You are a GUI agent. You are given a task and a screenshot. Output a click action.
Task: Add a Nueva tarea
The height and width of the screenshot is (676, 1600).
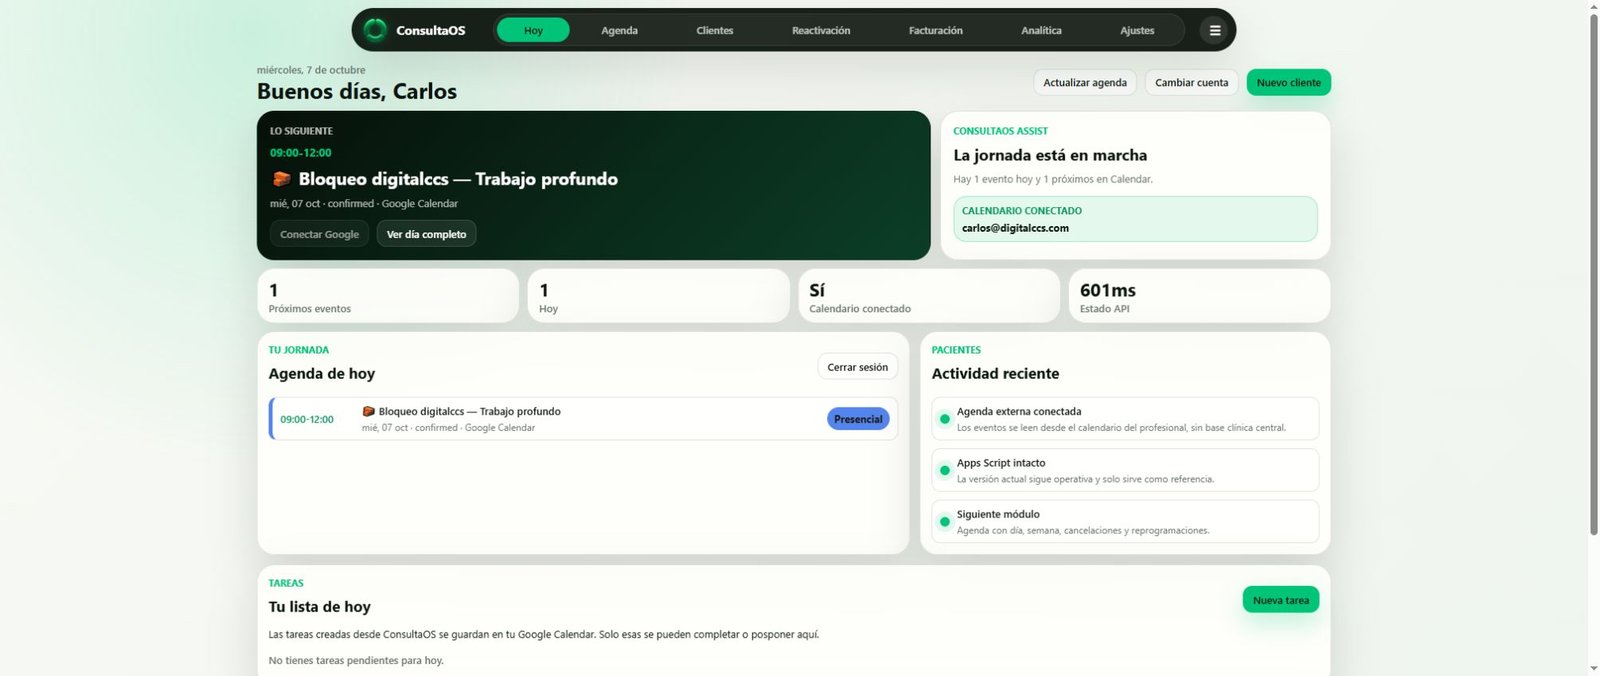point(1281,600)
